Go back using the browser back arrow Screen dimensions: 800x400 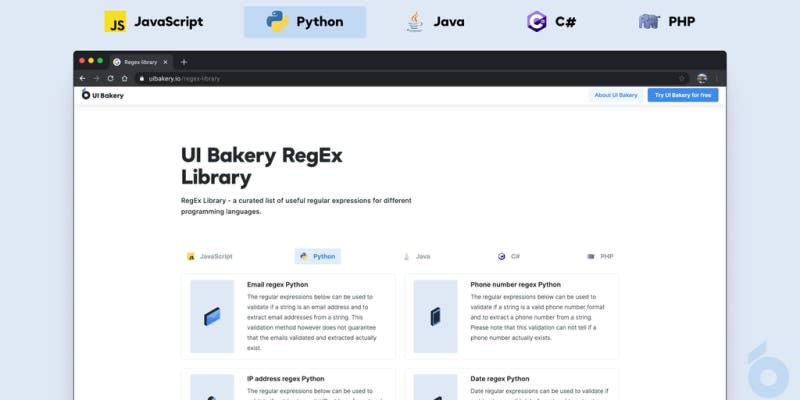click(x=83, y=78)
